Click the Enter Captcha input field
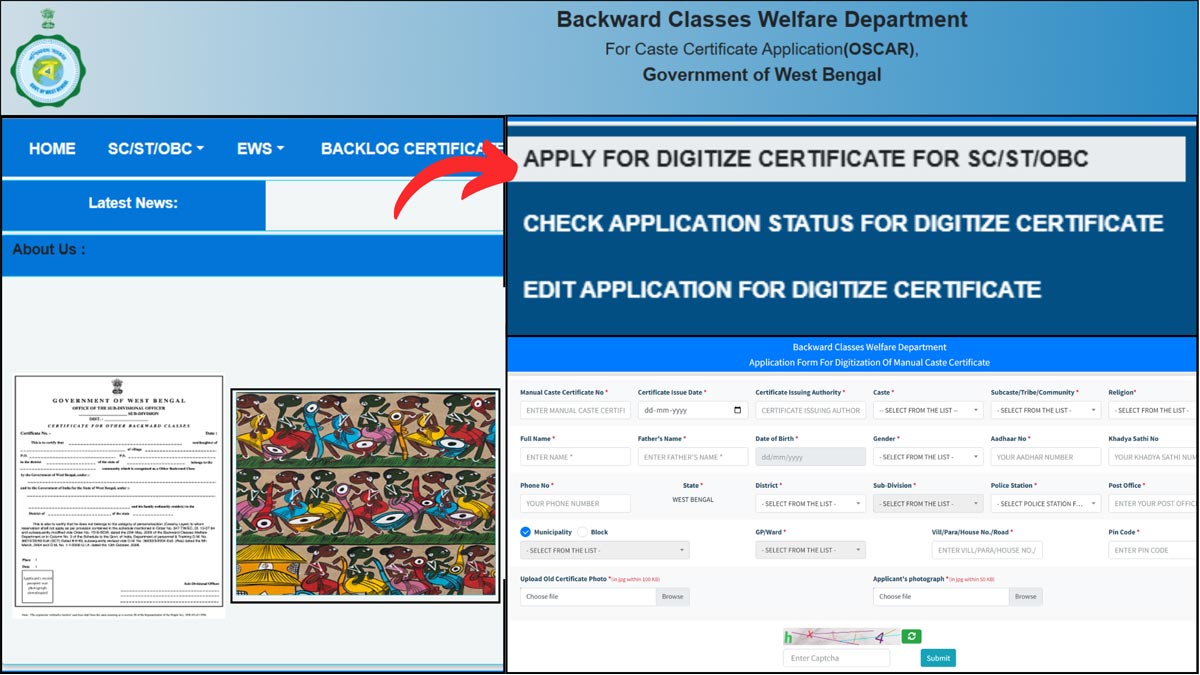The image size is (1200, 675). (x=836, y=658)
